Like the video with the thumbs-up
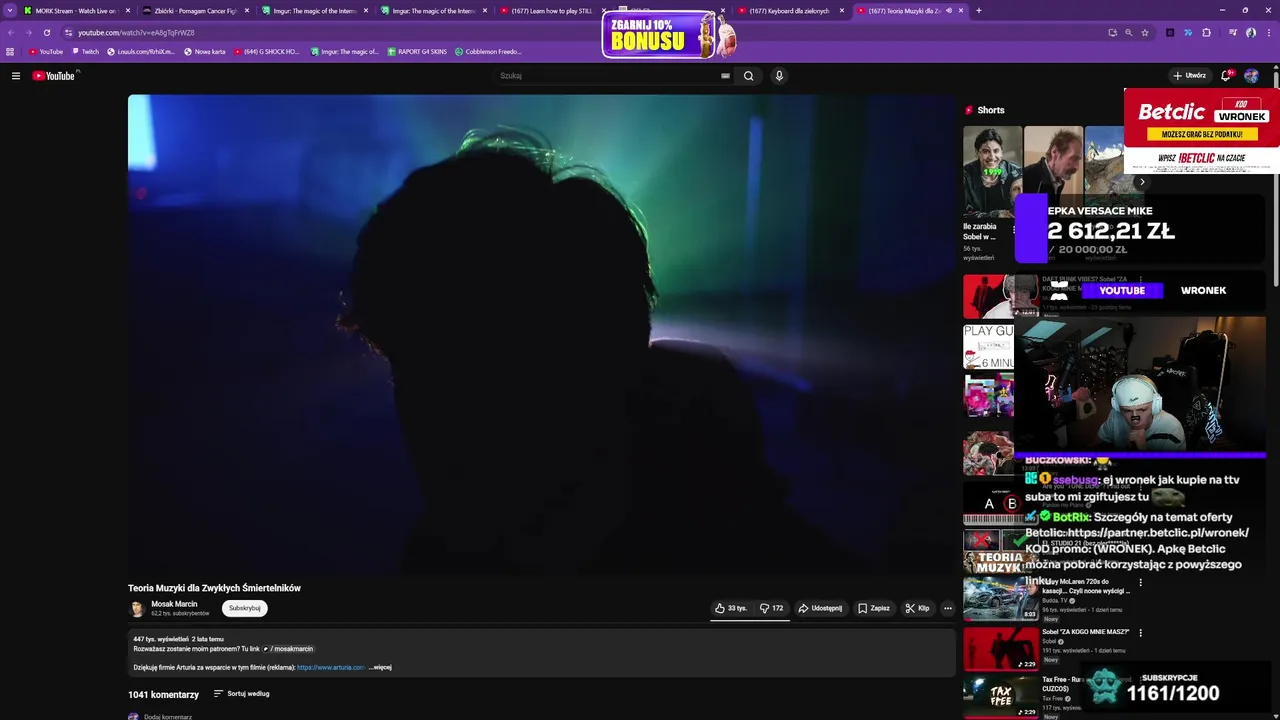 coord(731,608)
